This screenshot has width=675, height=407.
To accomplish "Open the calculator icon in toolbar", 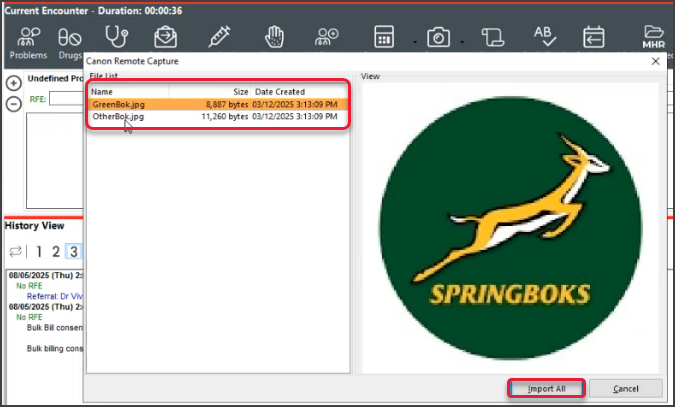I will (384, 37).
